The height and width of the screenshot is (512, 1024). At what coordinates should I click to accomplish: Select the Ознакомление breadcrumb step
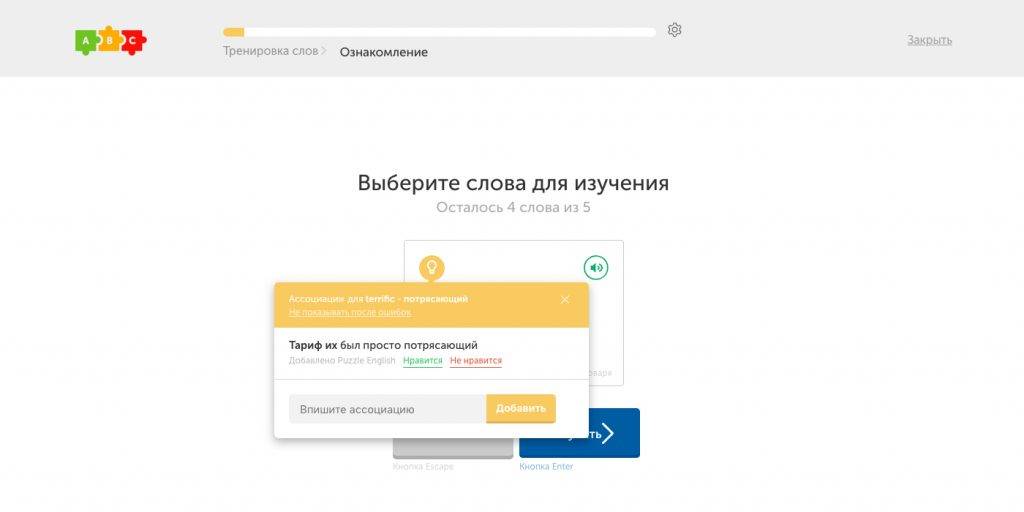(x=383, y=52)
